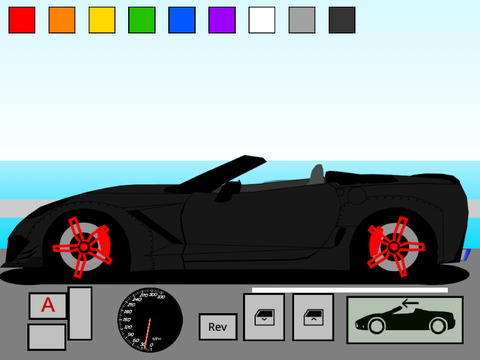This screenshot has width=480, height=360.
Task: Select the white color swatch
Action: [262, 20]
